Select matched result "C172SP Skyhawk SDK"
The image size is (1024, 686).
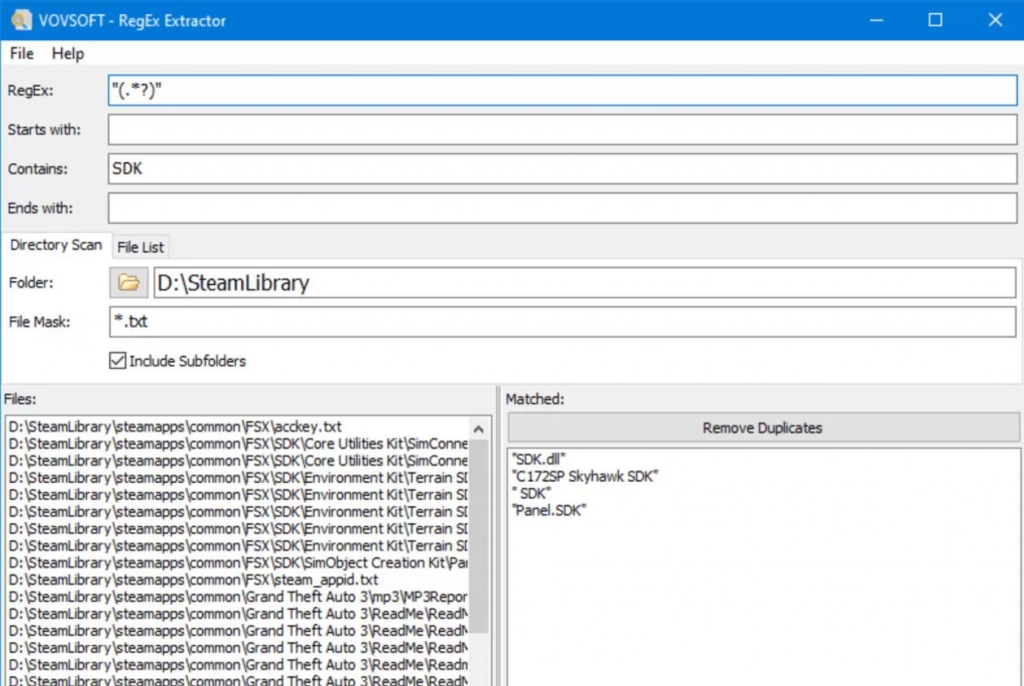click(x=585, y=476)
